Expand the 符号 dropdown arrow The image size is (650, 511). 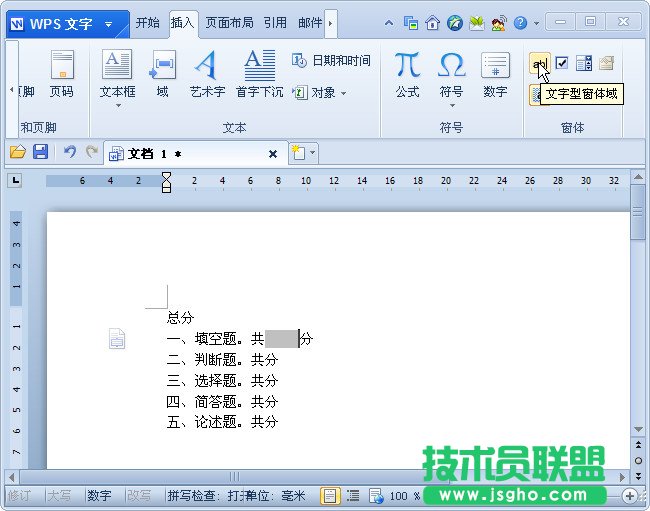[452, 106]
